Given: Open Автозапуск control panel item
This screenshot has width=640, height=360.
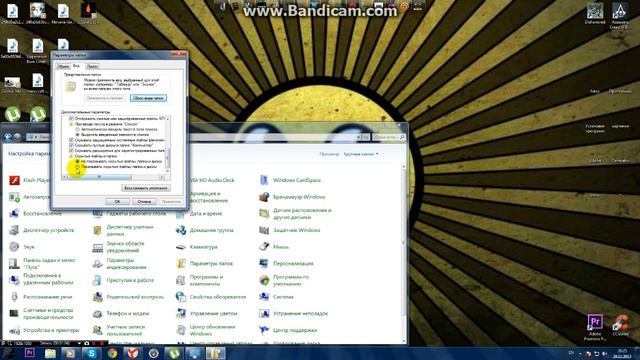Looking at the screenshot, I should (29, 197).
